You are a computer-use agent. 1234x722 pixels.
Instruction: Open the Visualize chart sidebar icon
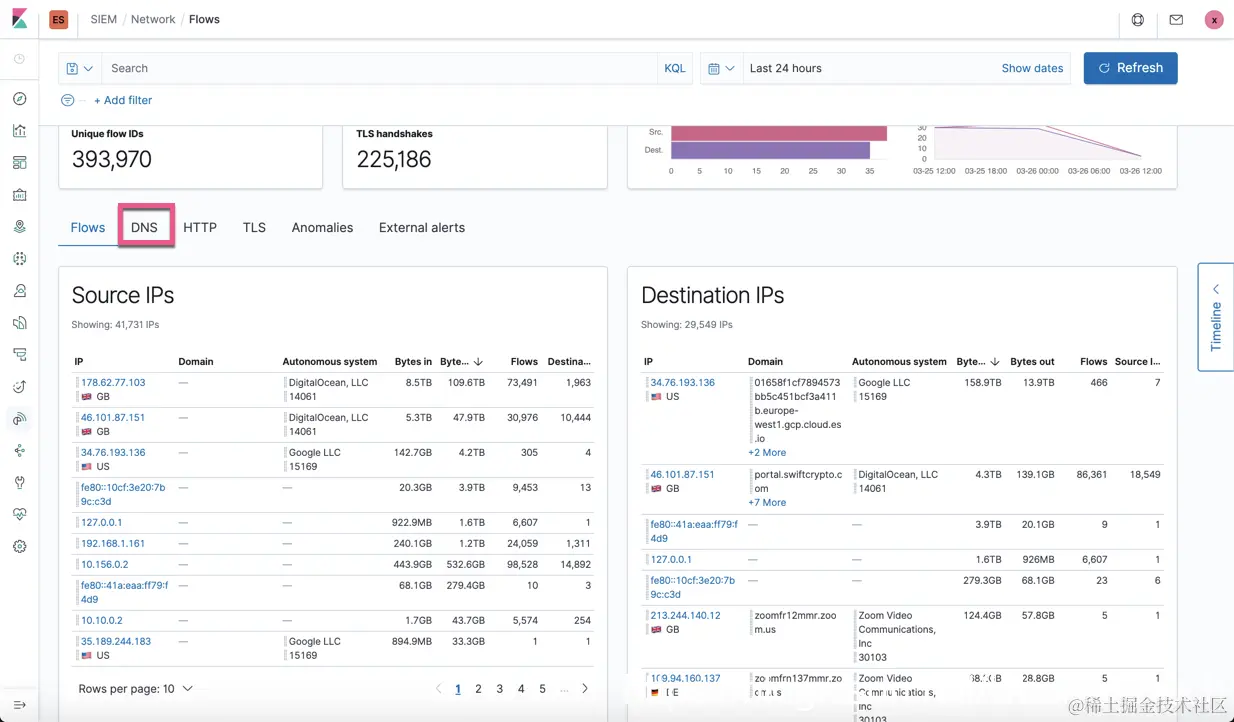click(x=19, y=131)
